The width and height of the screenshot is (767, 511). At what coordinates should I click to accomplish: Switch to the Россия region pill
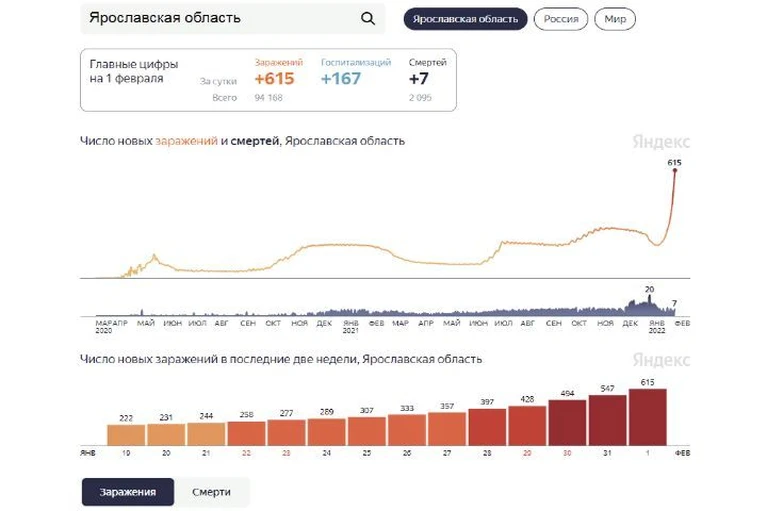(x=561, y=19)
